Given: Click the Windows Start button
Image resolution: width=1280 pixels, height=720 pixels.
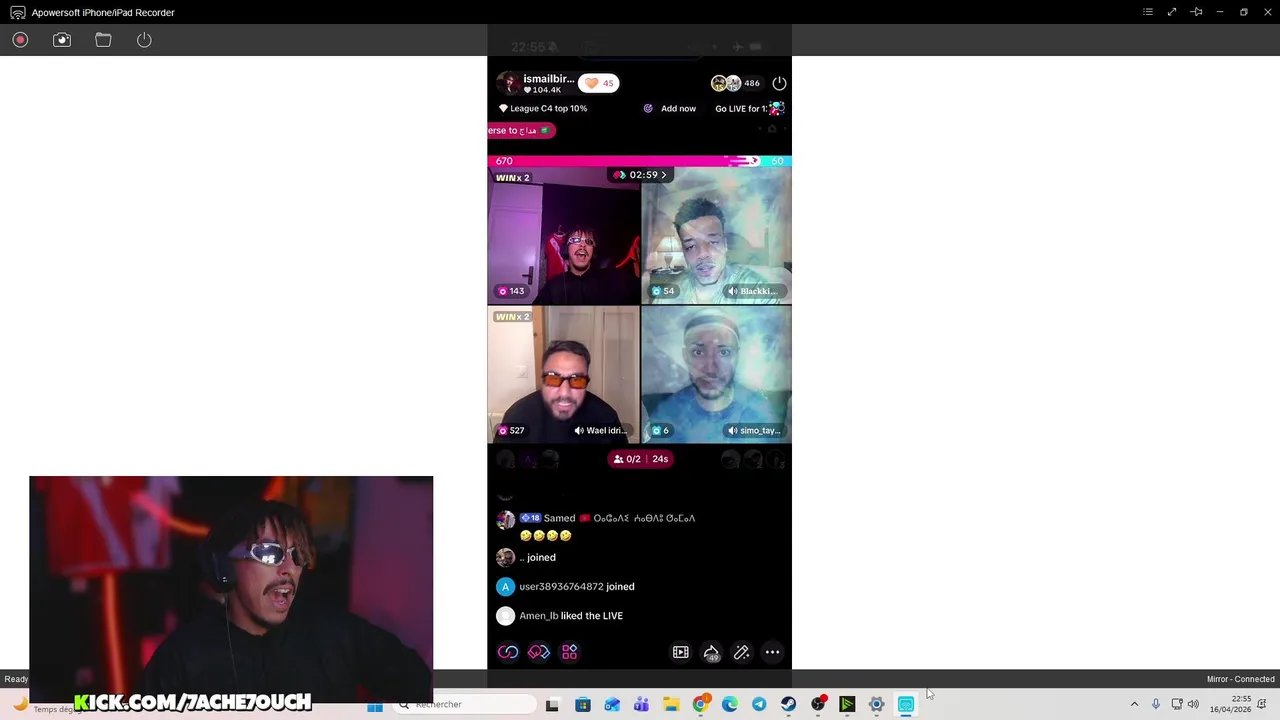Looking at the screenshot, I should [375, 705].
